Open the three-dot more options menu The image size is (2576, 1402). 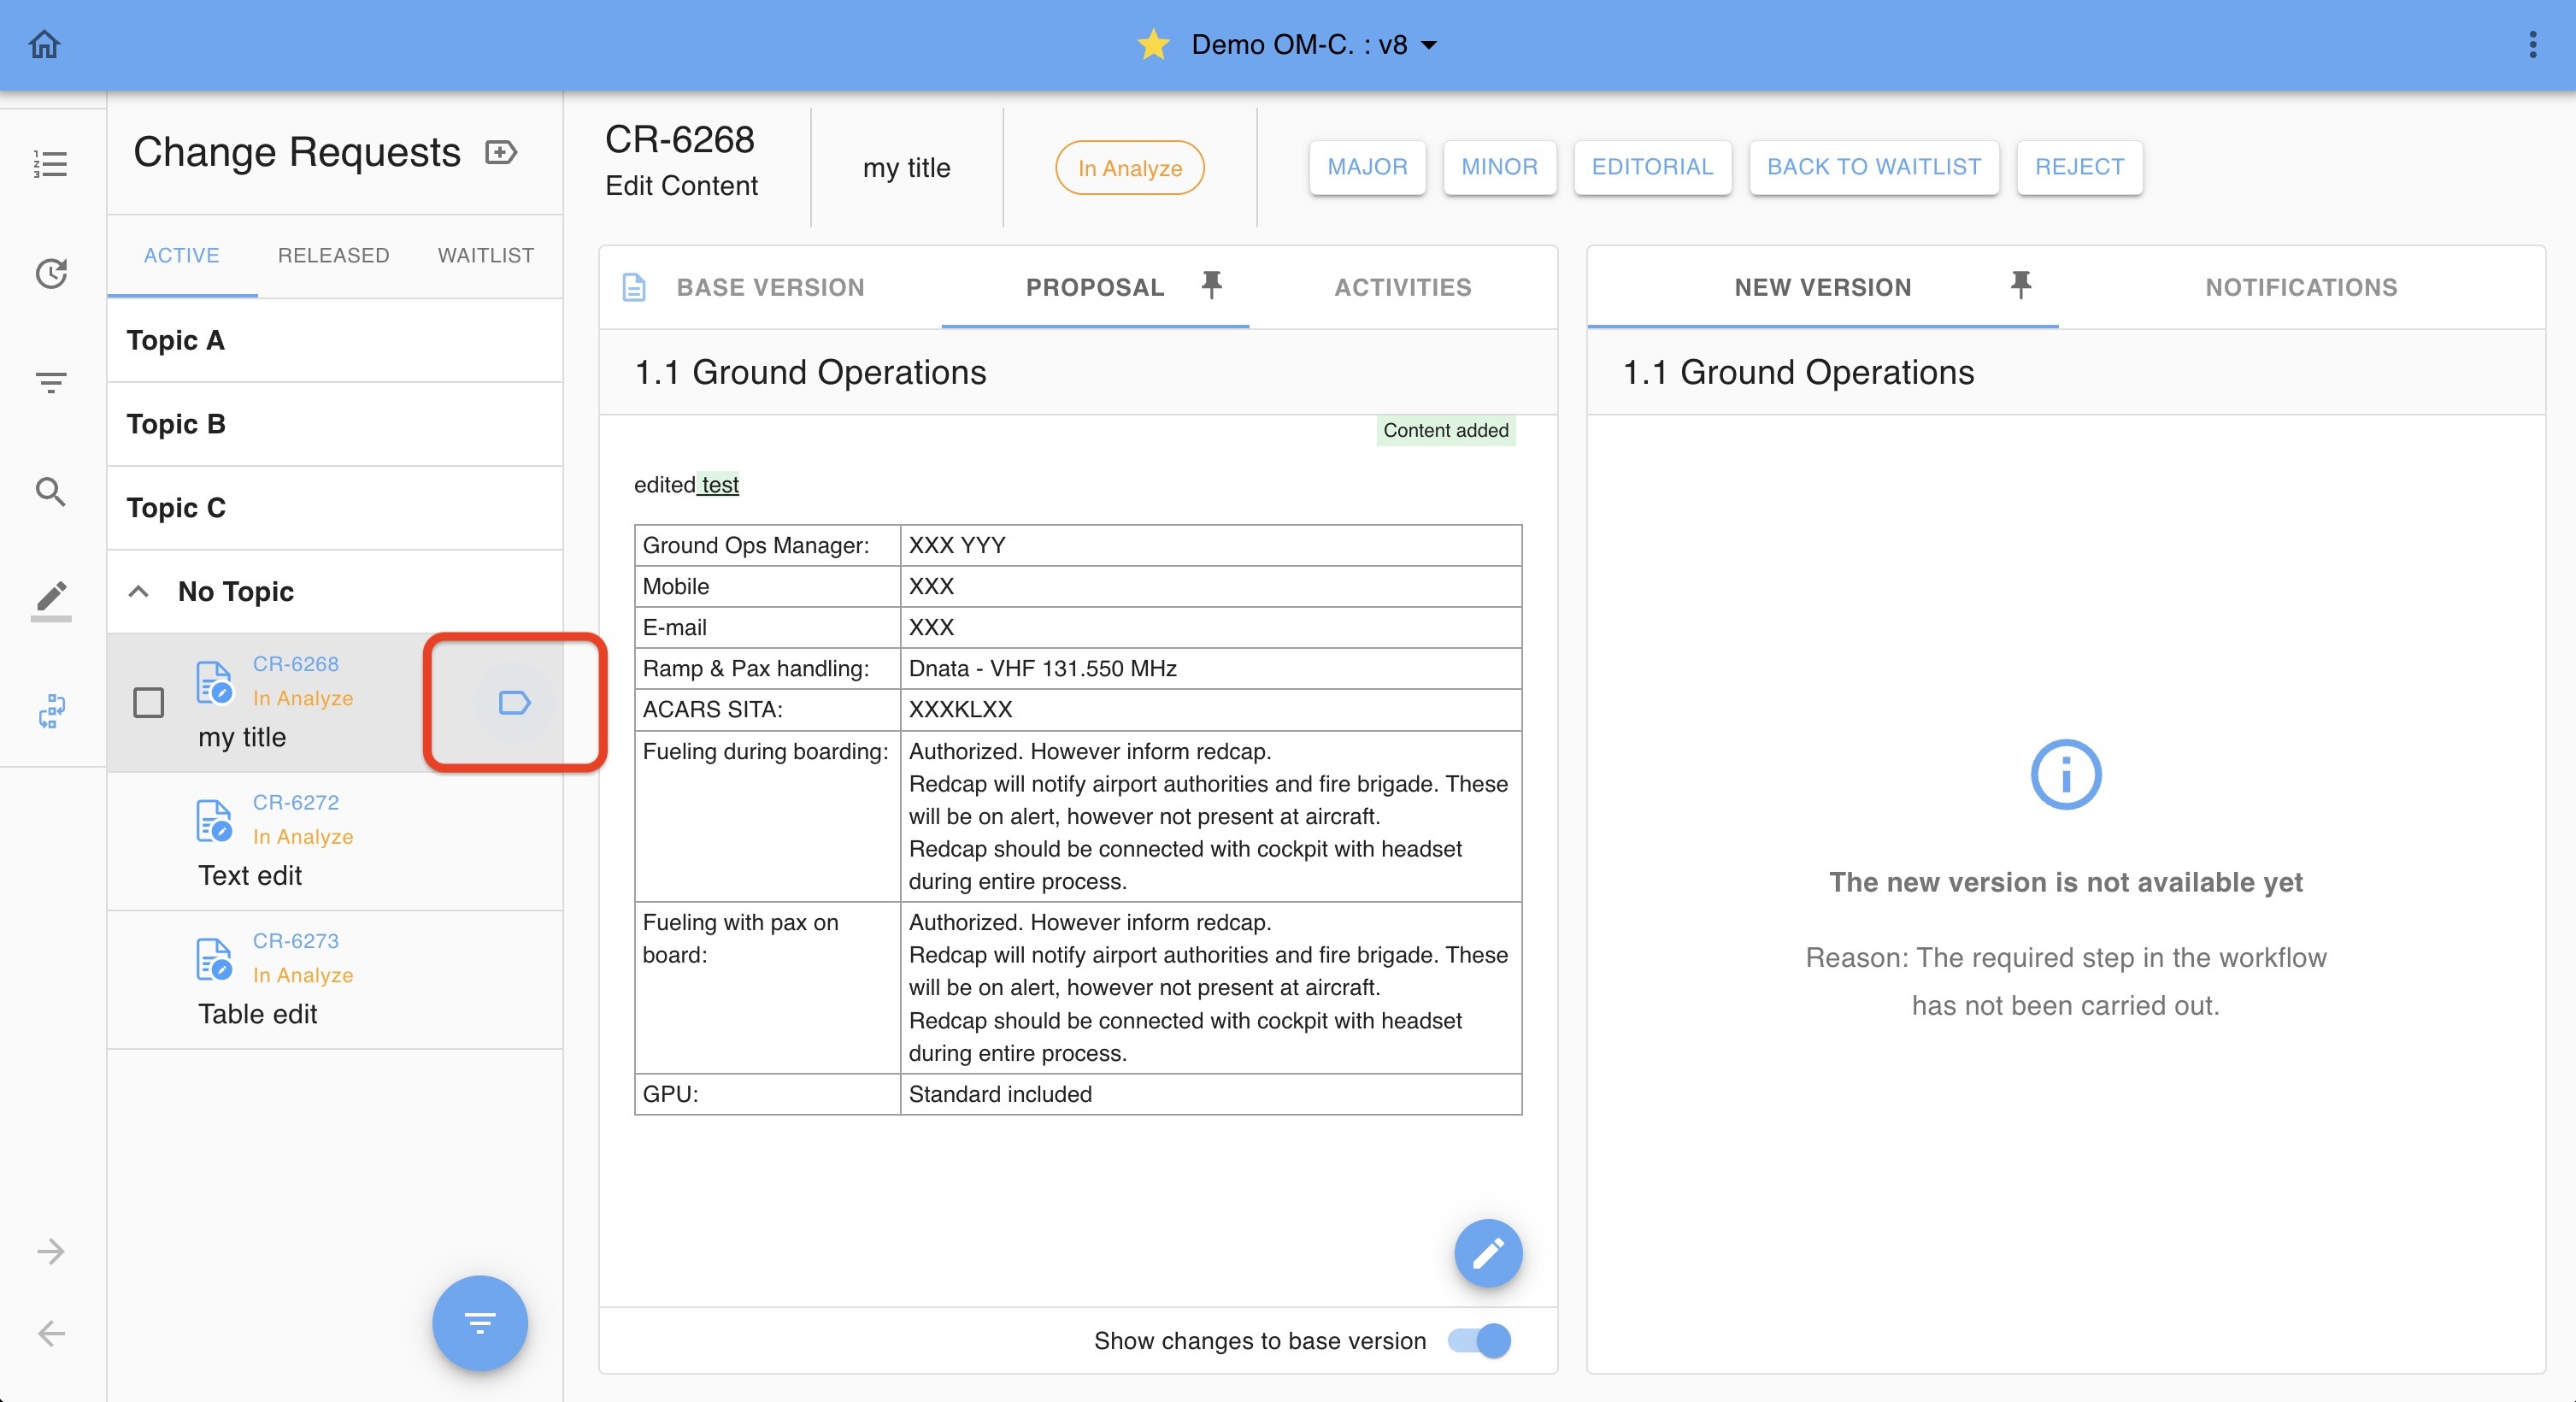point(2532,44)
